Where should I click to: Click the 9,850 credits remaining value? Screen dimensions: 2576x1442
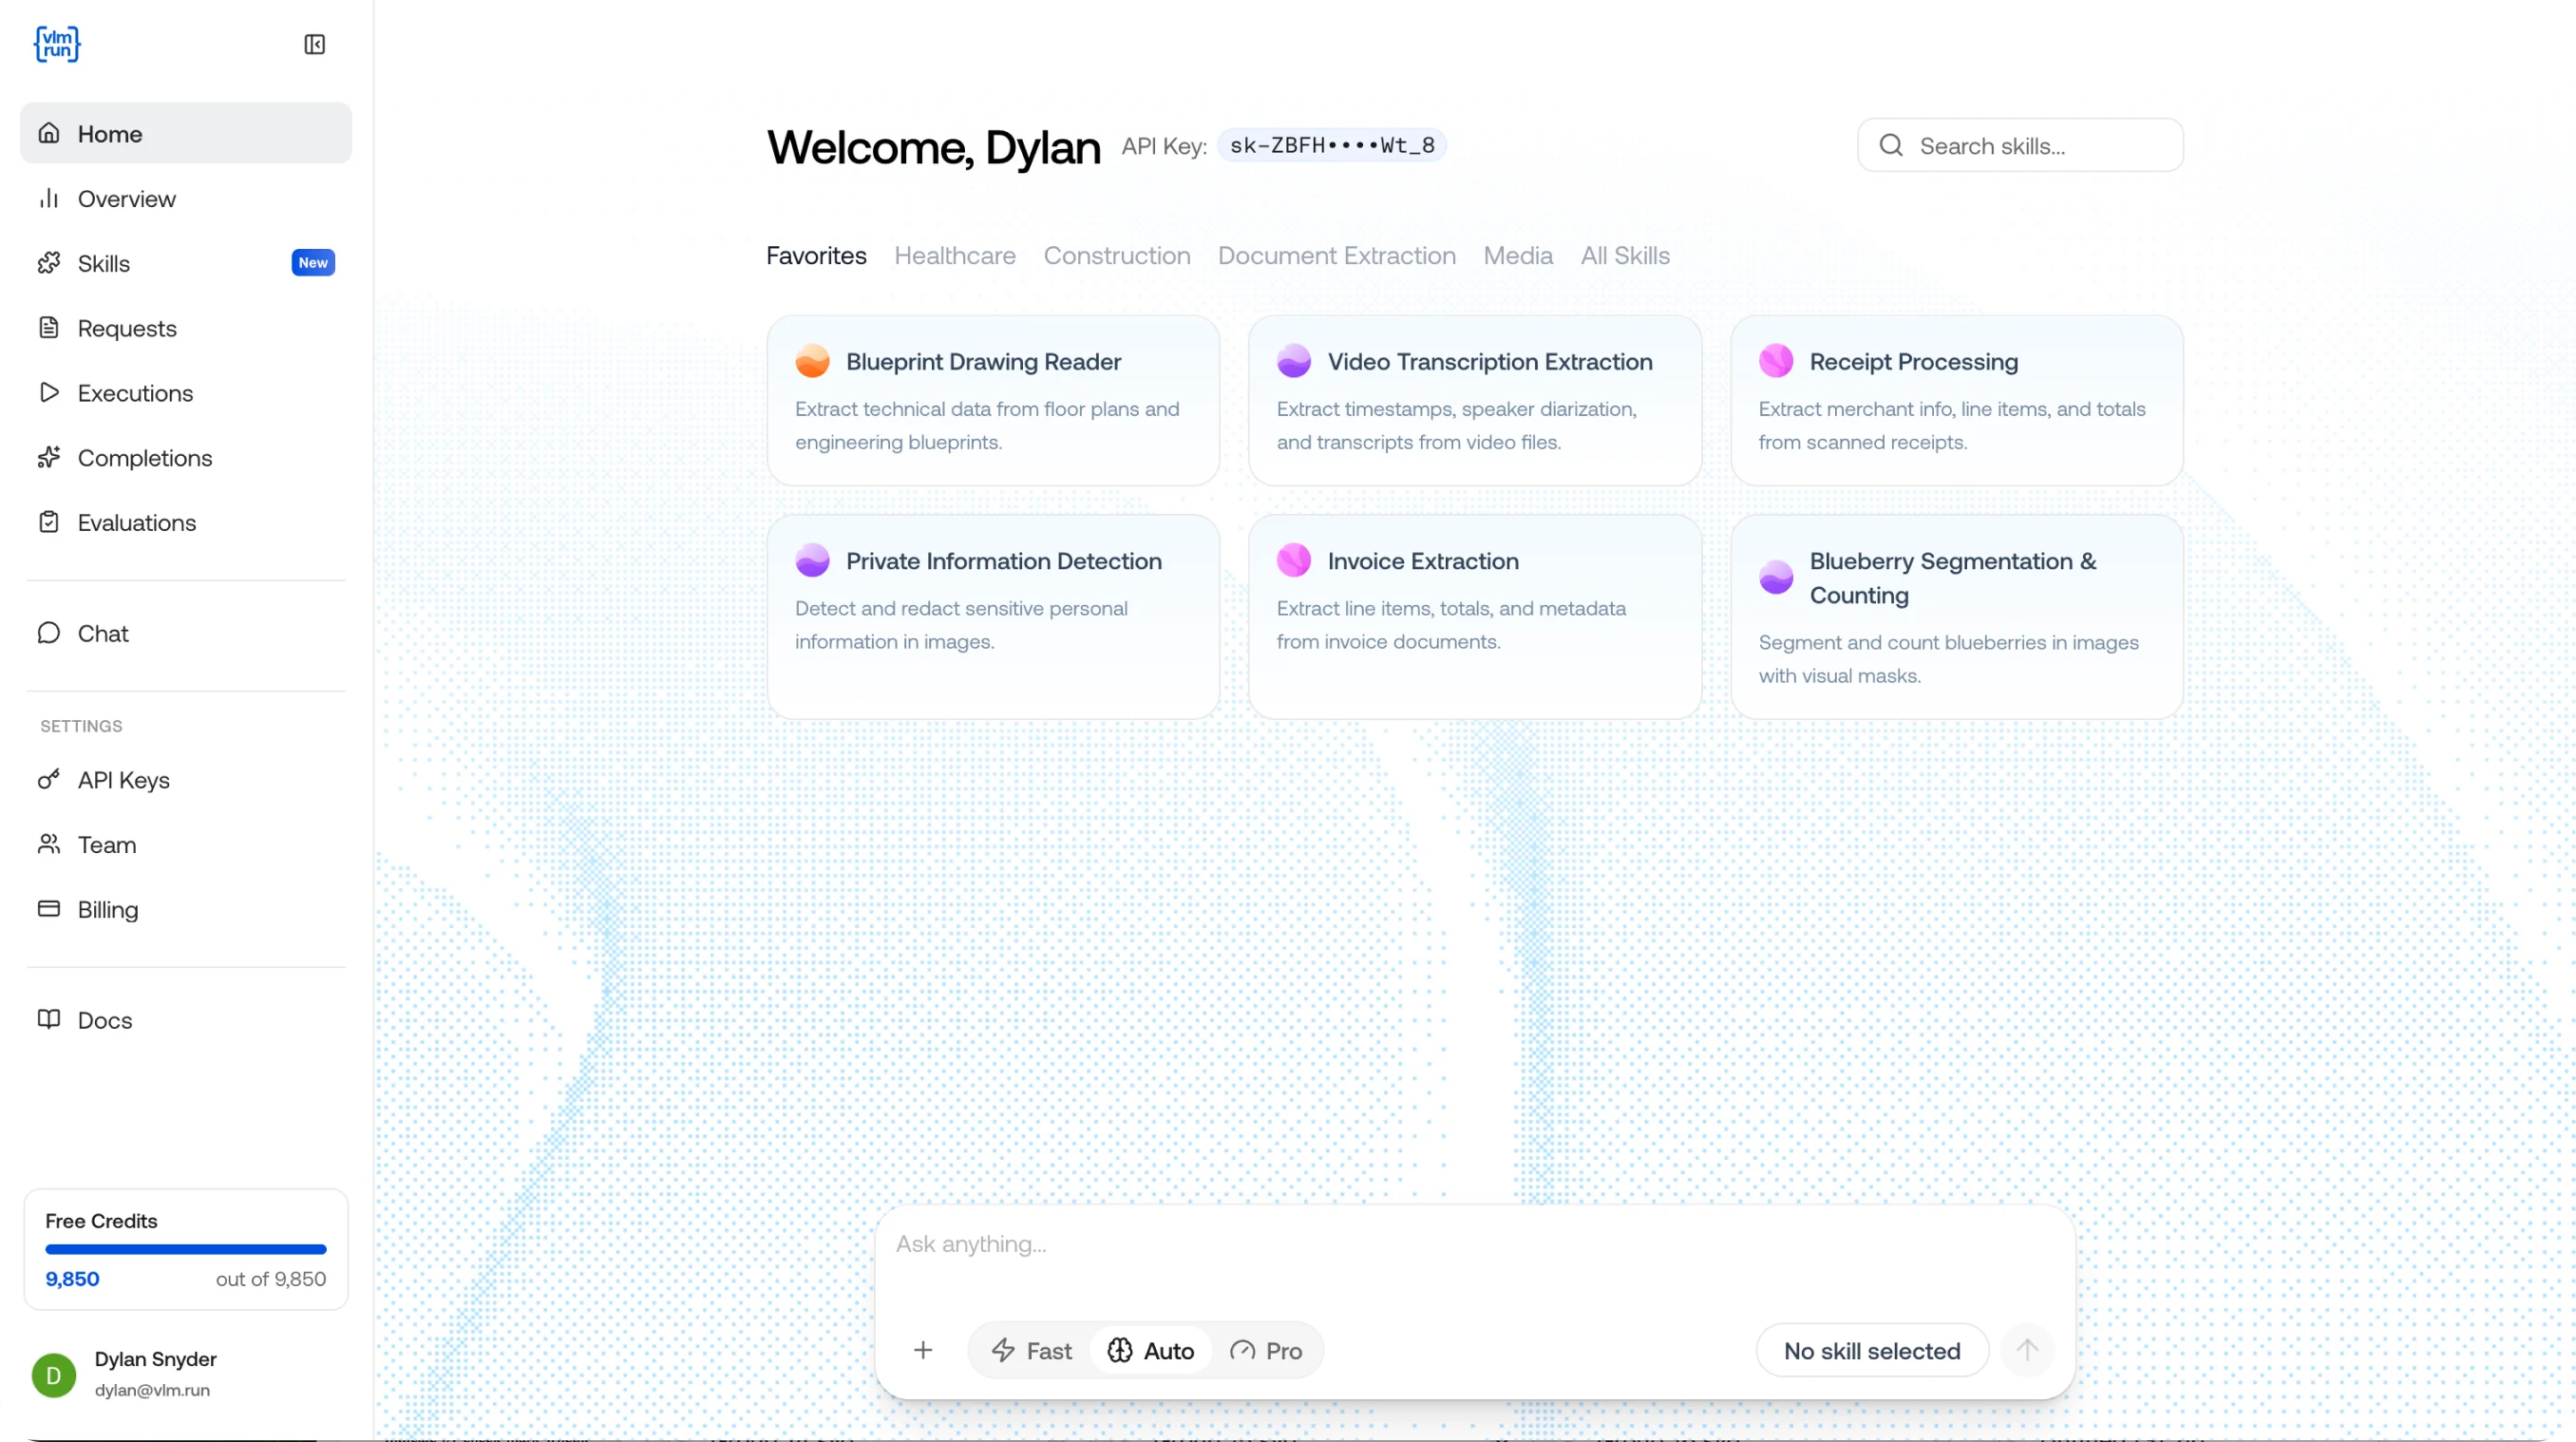[x=72, y=1278]
